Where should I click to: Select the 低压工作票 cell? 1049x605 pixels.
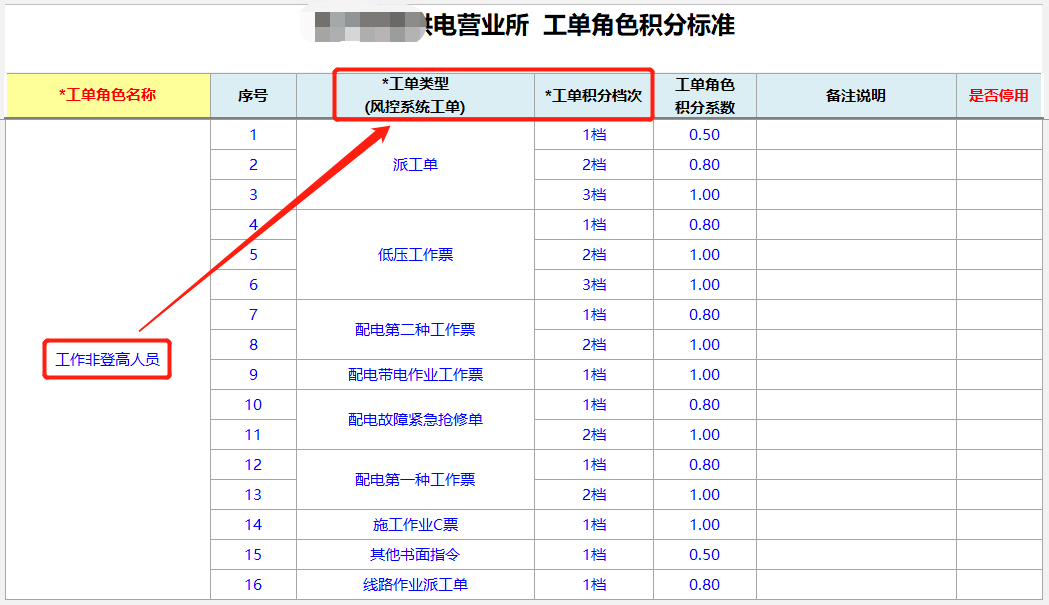coord(415,255)
